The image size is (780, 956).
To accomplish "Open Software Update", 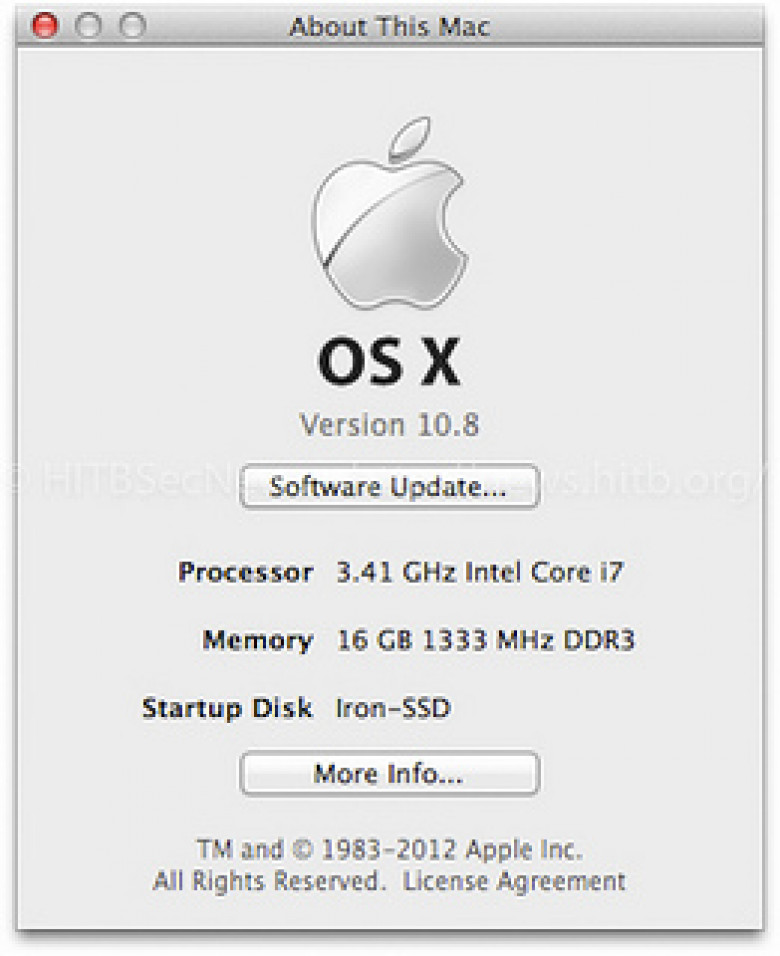I will point(390,487).
